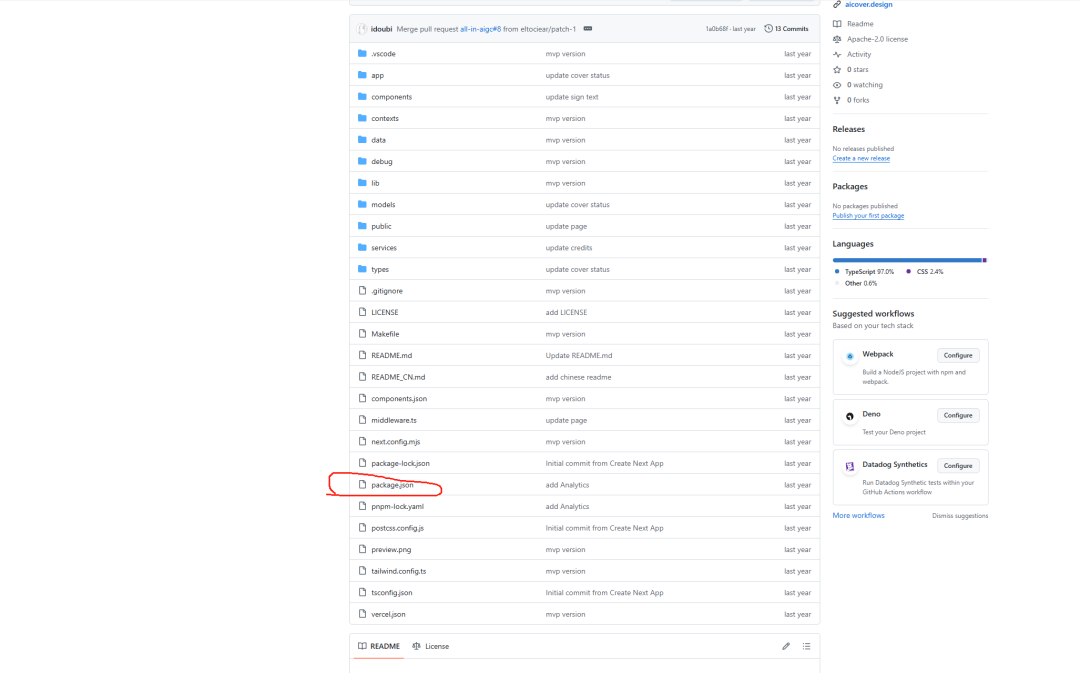Click the idoubi author avatar

tap(362, 29)
